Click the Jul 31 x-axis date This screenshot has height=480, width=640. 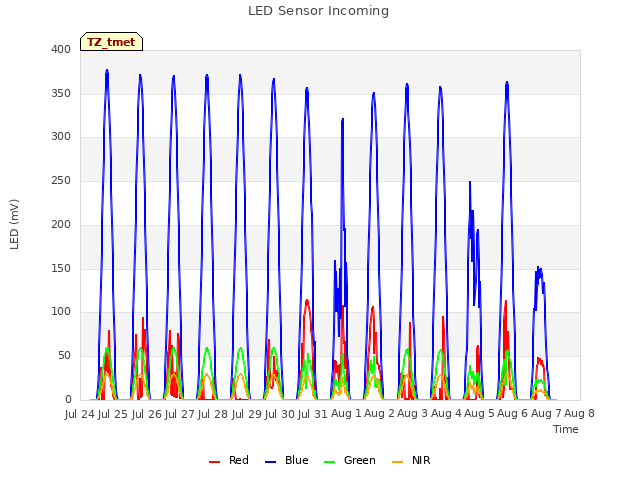(x=313, y=414)
